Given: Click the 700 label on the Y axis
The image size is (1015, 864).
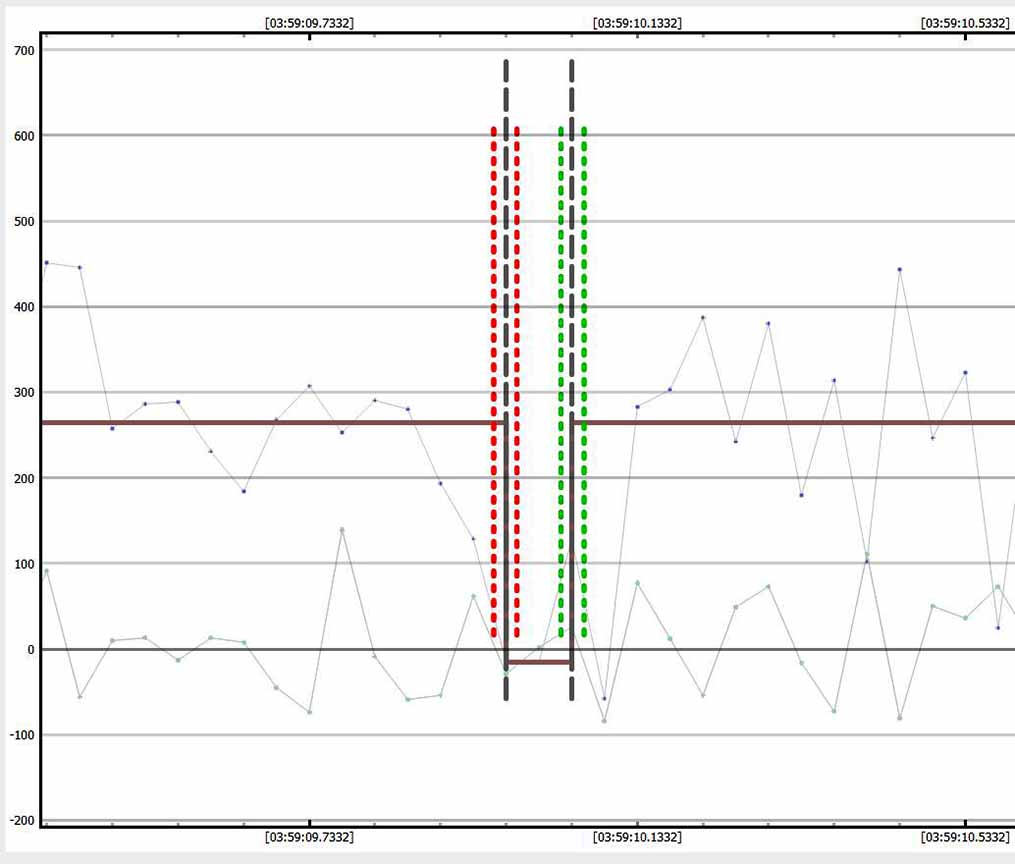Looking at the screenshot, I should click(x=20, y=50).
